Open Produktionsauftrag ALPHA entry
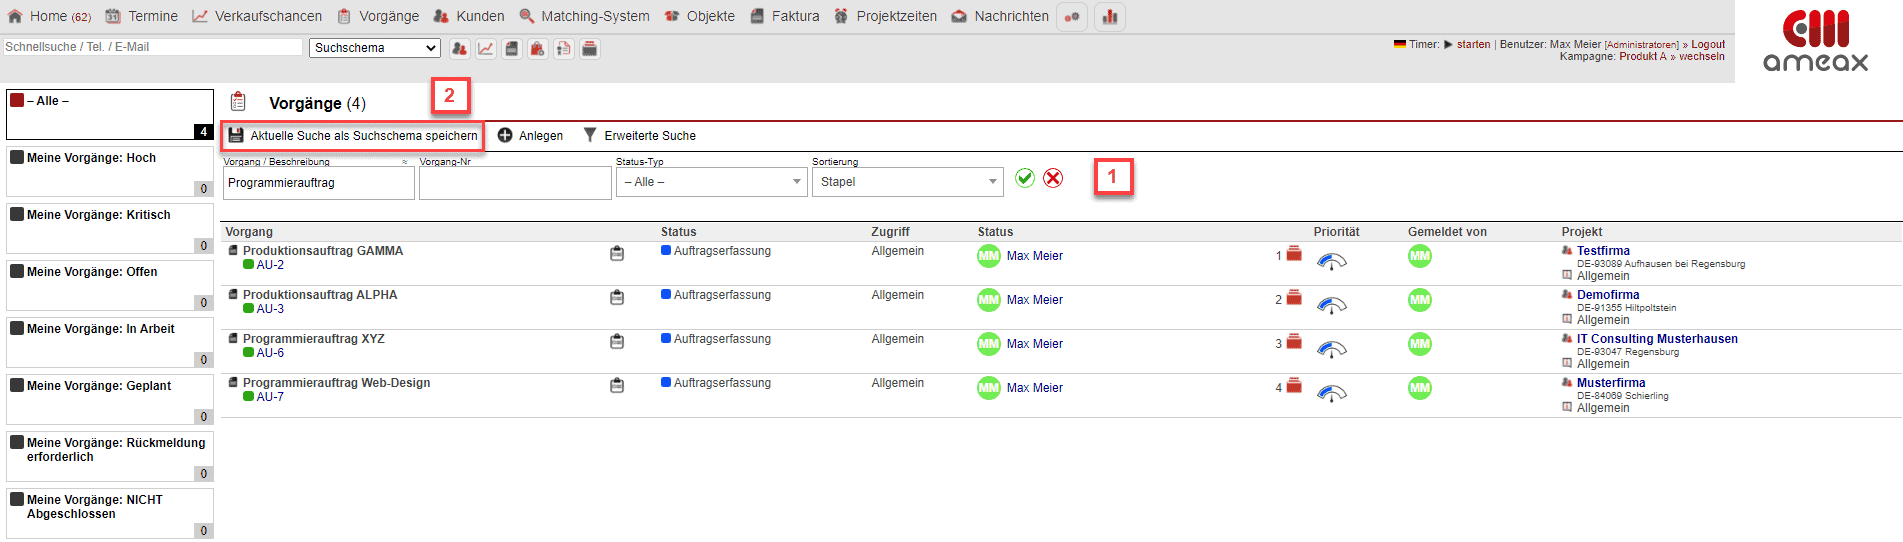 [x=320, y=295]
